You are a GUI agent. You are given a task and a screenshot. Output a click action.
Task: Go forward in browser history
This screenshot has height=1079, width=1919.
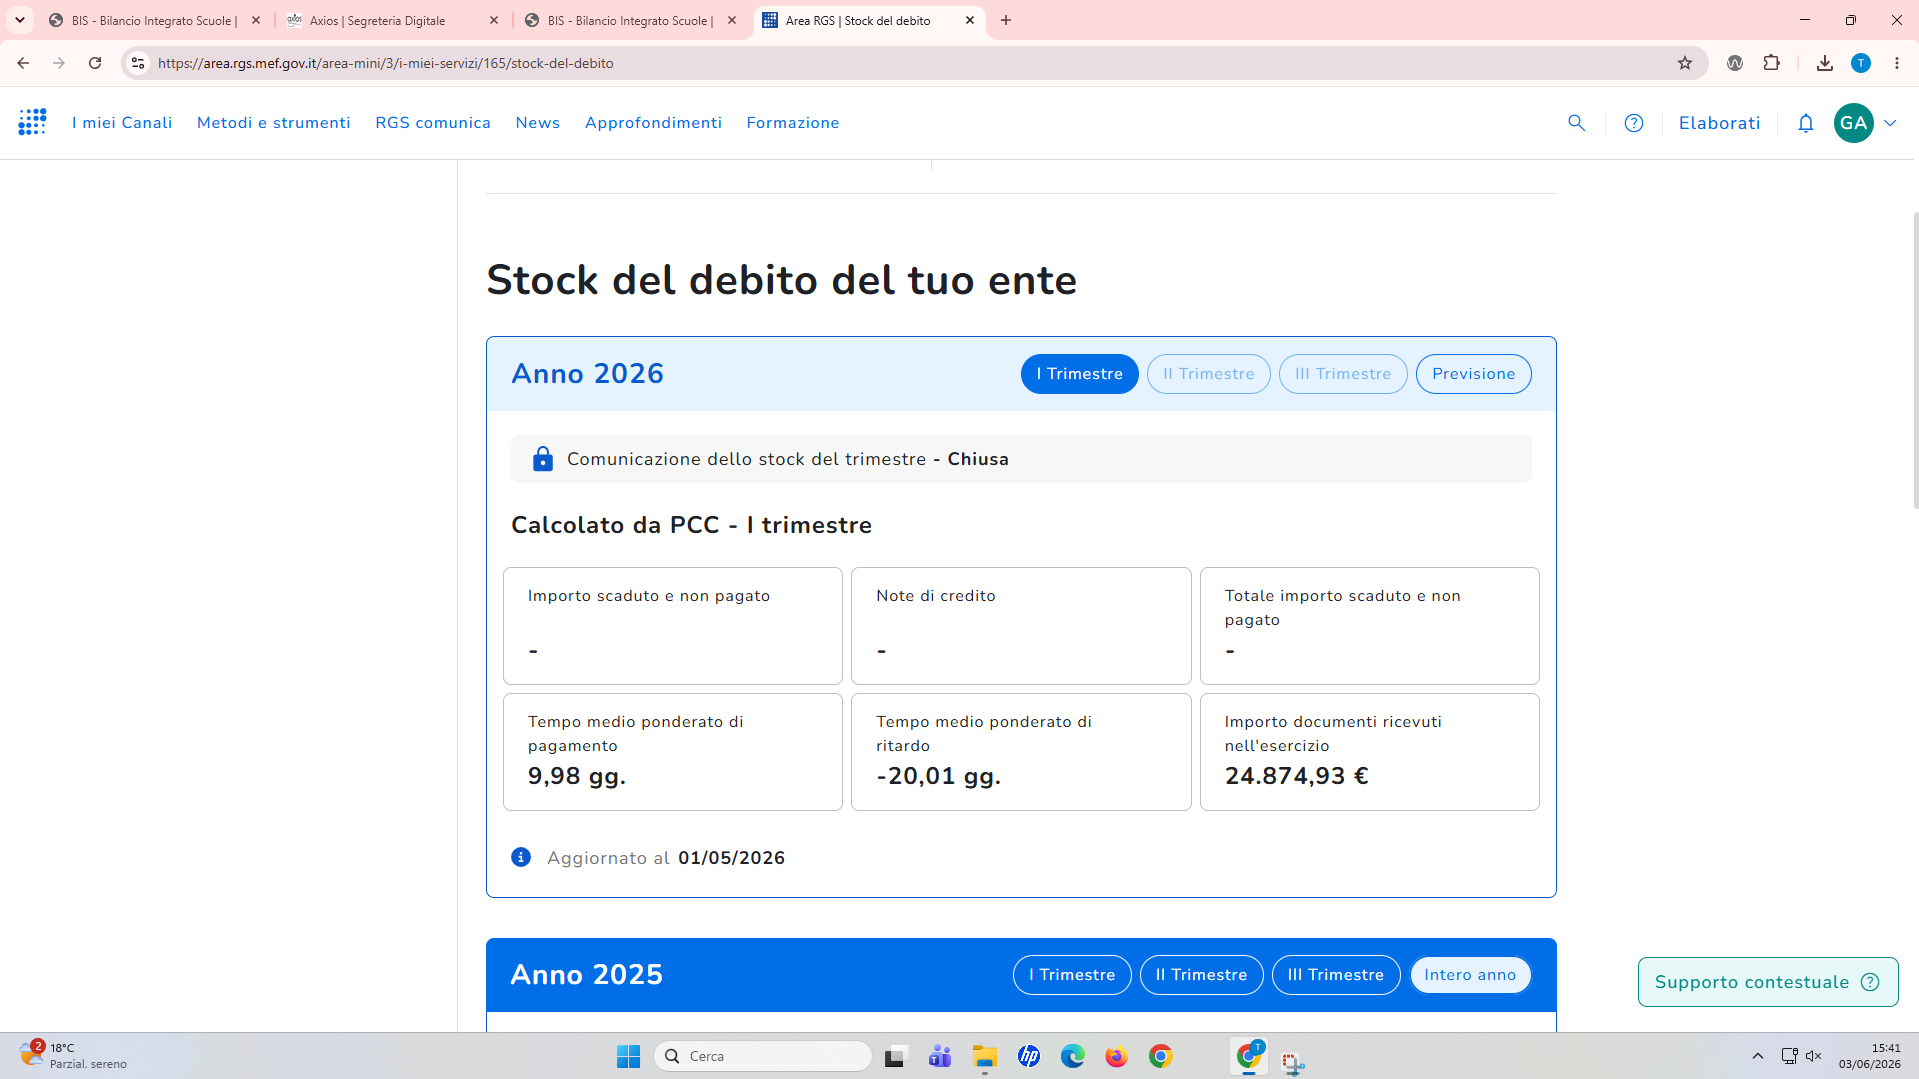pyautogui.click(x=59, y=63)
